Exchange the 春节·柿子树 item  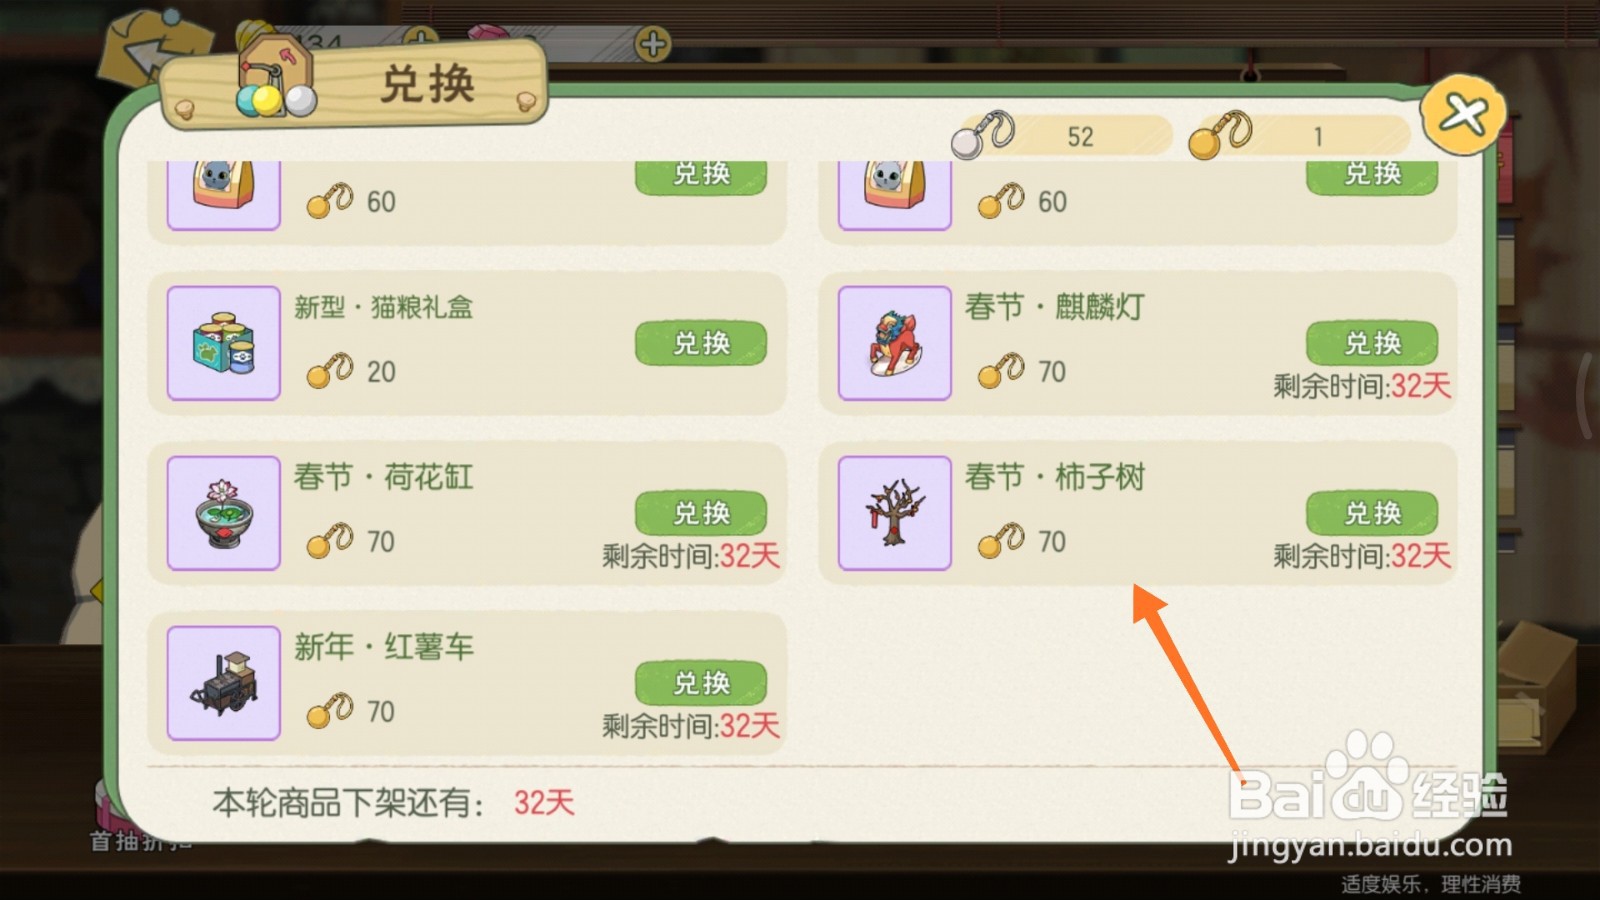pyautogui.click(x=1372, y=513)
